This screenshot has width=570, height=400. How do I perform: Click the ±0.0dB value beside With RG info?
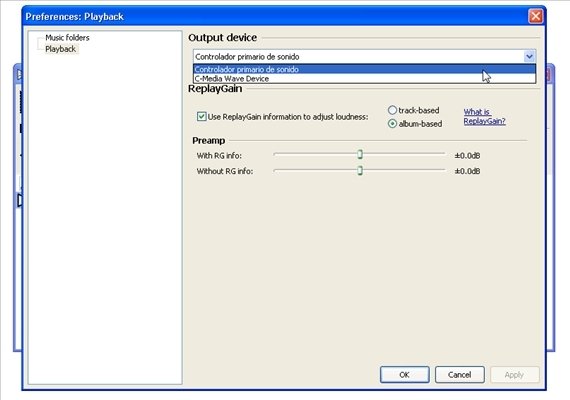pos(467,156)
